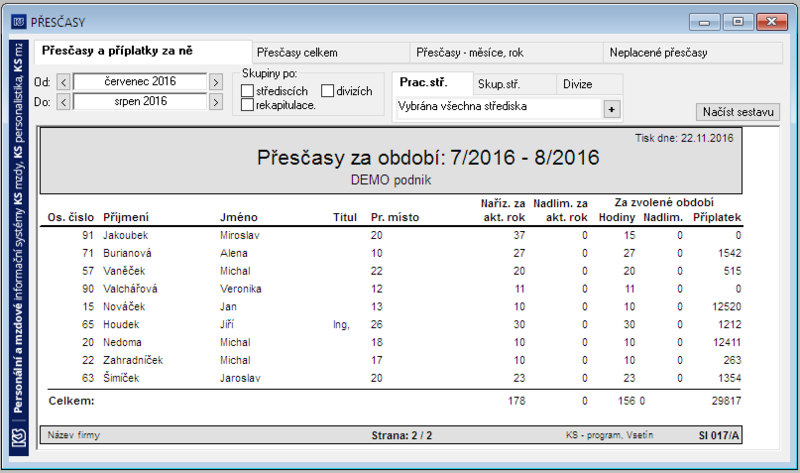Click the vertical KS sidebar banner text
This screenshot has width=800, height=473.
tap(19, 230)
